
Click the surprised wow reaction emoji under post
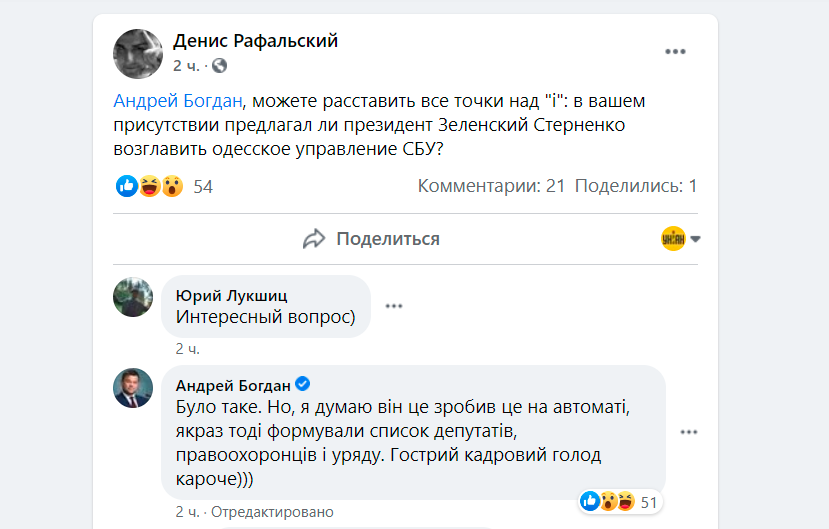click(172, 186)
